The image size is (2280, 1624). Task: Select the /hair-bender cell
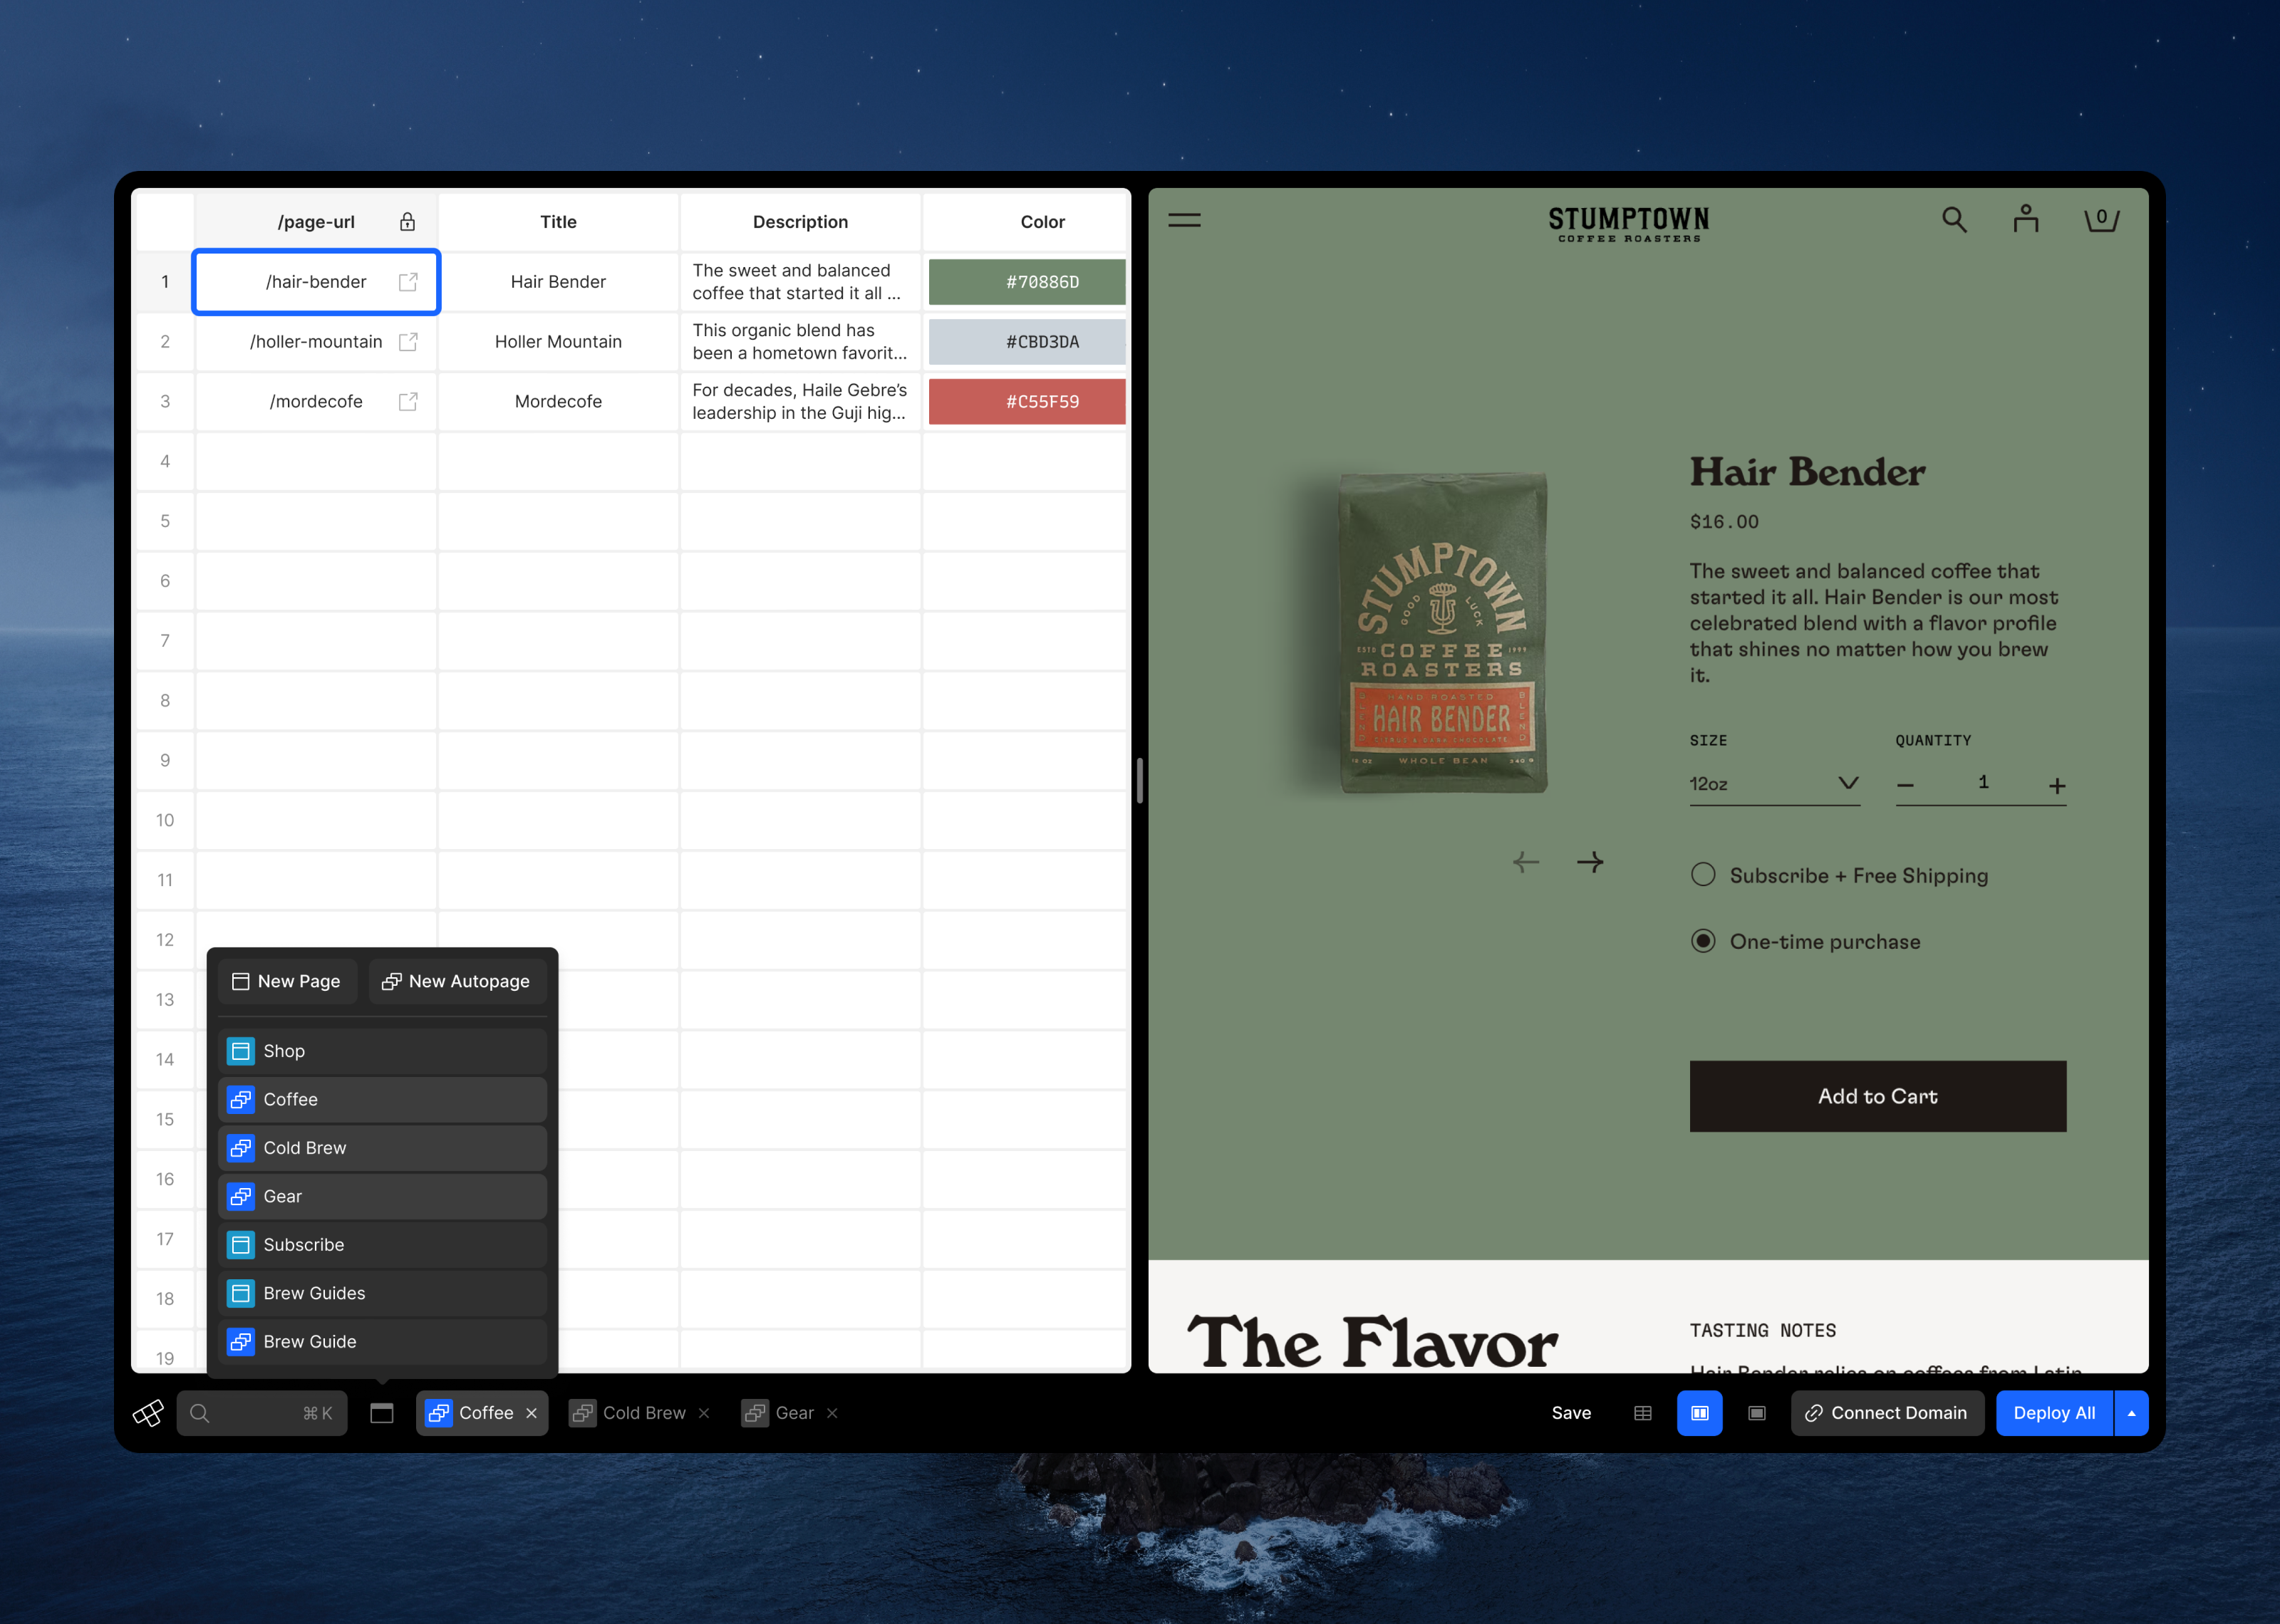(x=316, y=282)
